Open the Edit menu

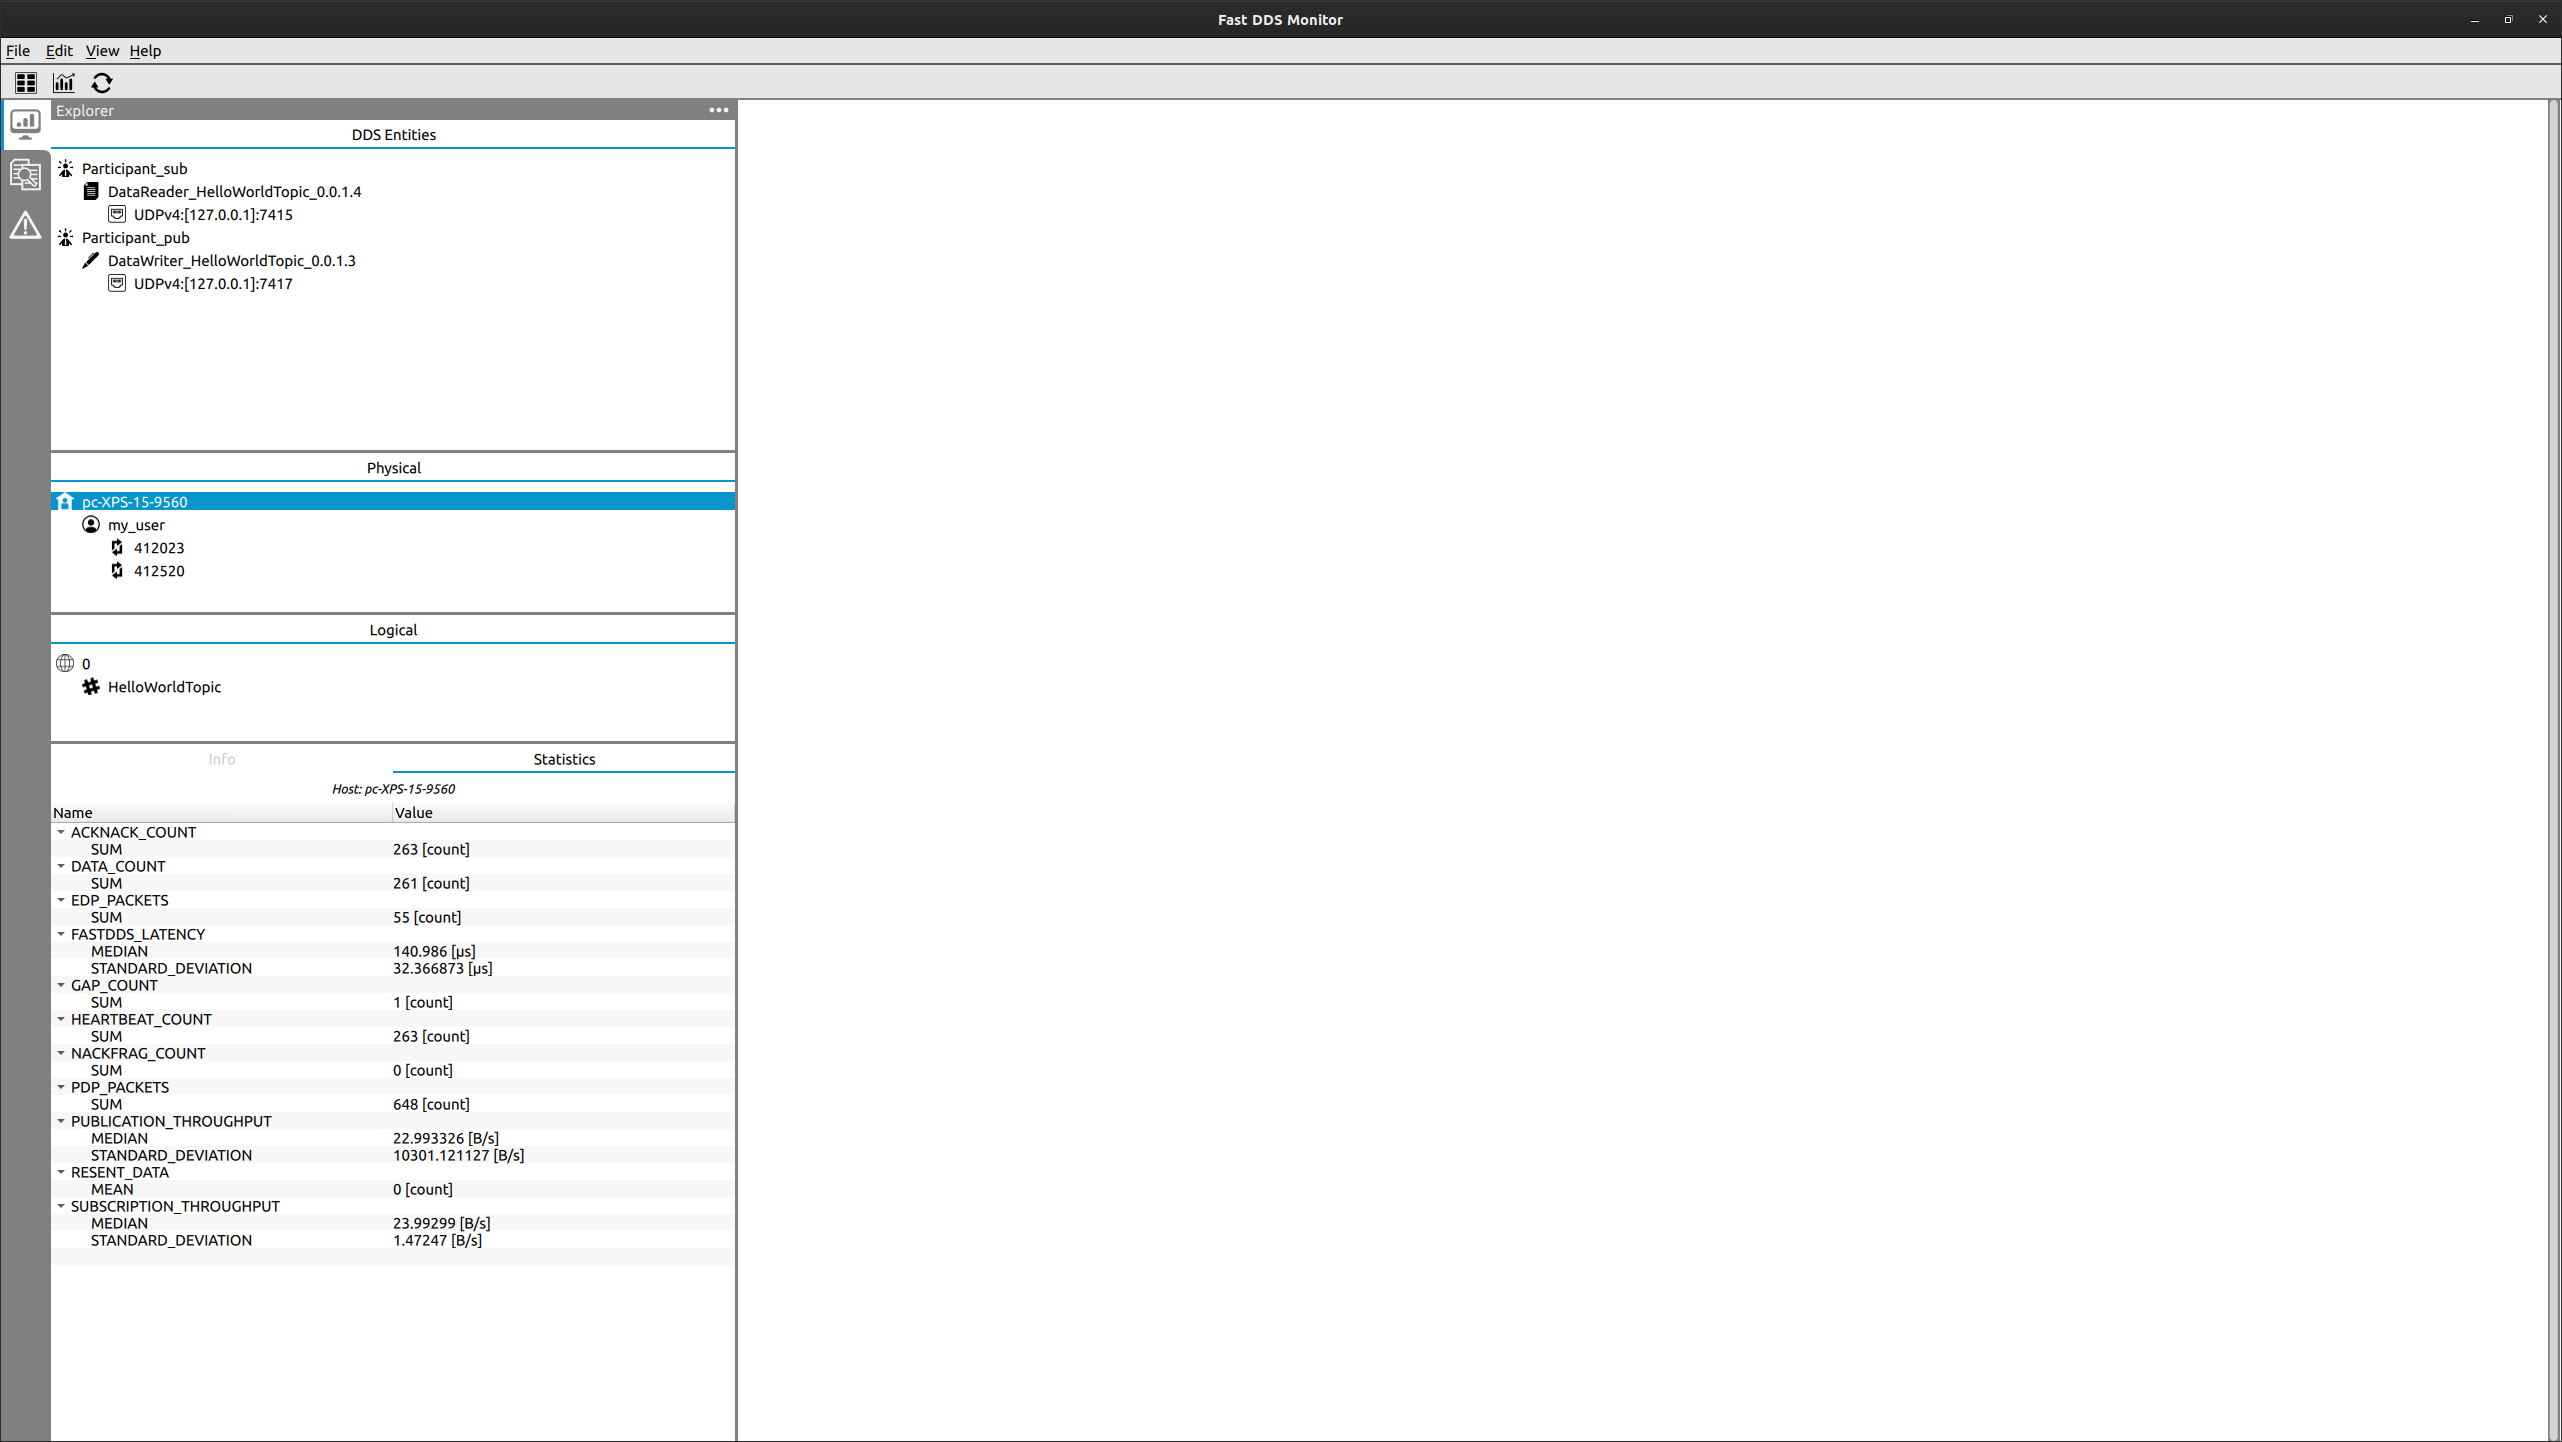click(59, 51)
